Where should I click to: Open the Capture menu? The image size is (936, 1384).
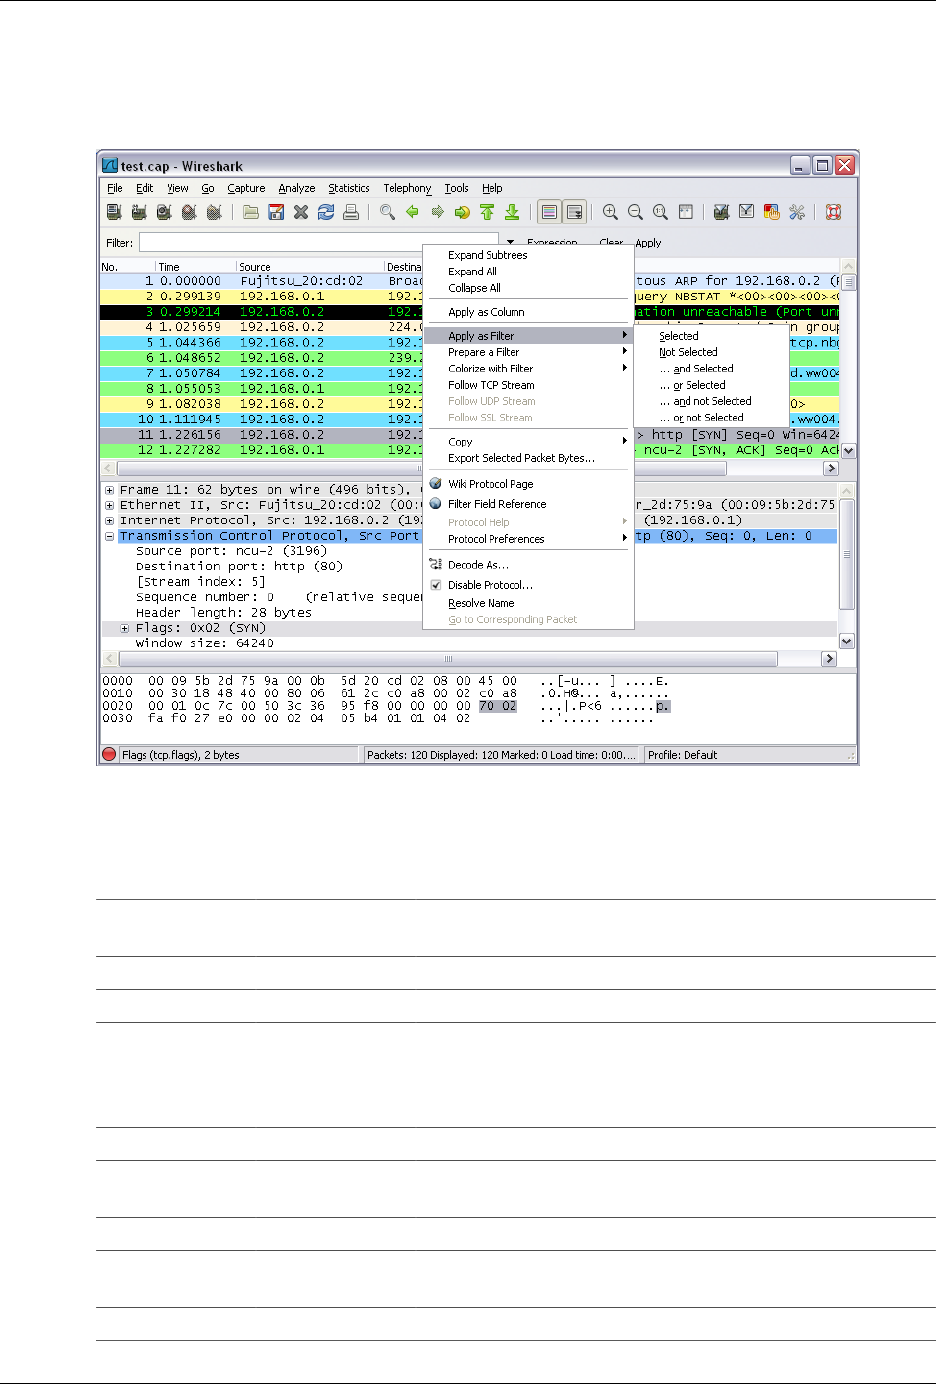[246, 188]
